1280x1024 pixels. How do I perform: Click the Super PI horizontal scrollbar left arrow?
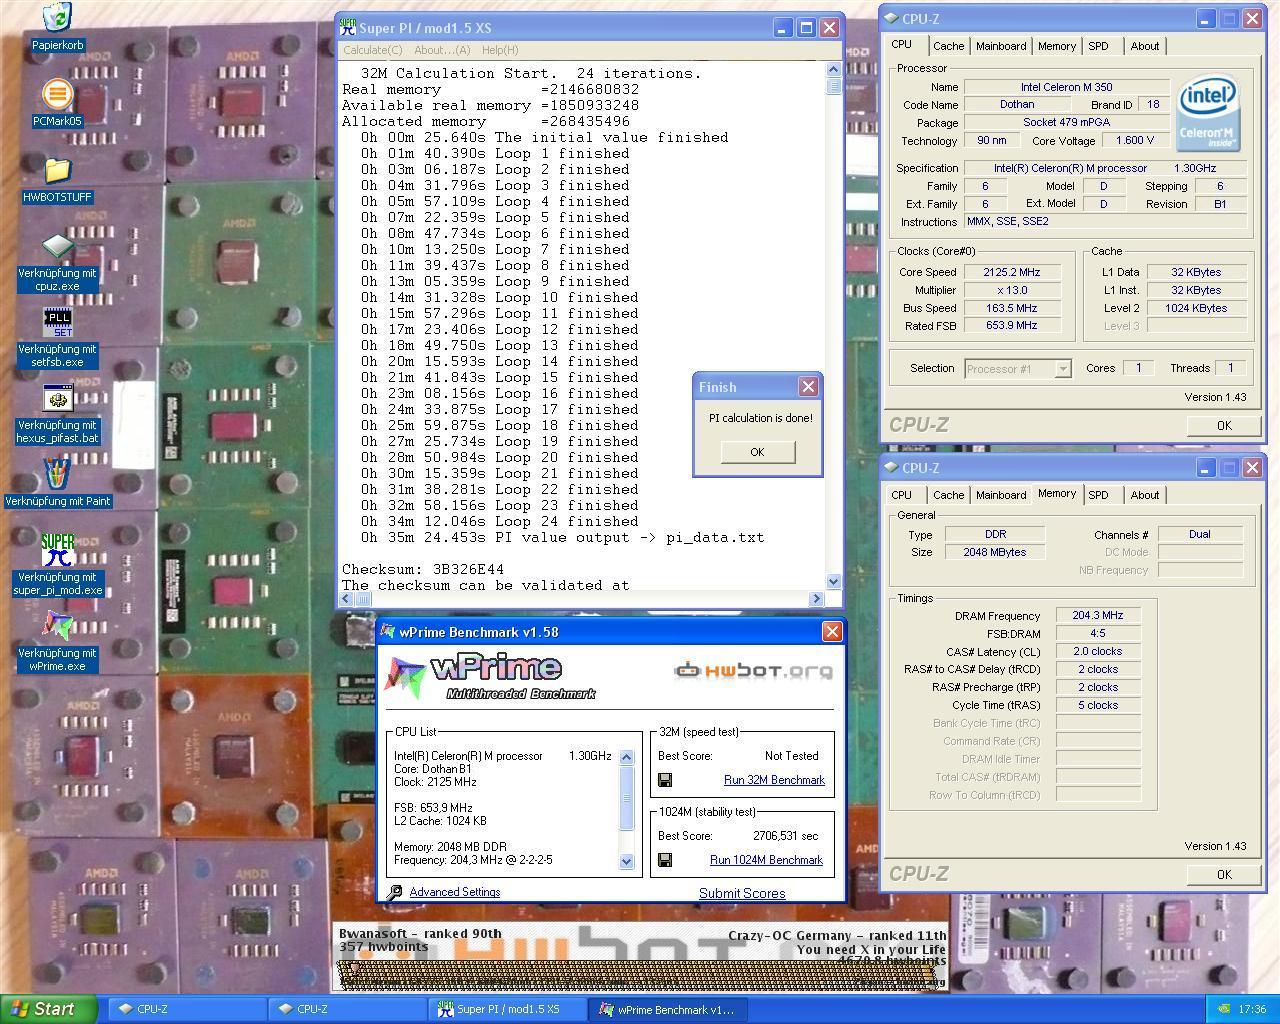[x=347, y=598]
